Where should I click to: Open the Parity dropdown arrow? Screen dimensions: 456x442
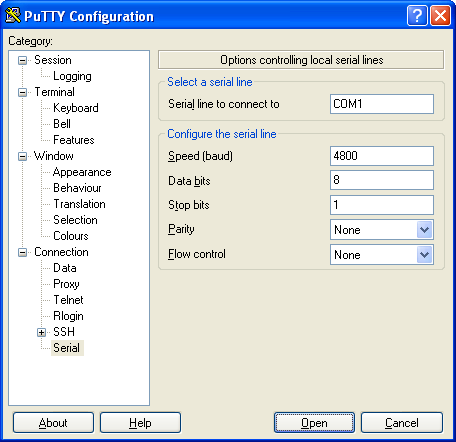424,230
